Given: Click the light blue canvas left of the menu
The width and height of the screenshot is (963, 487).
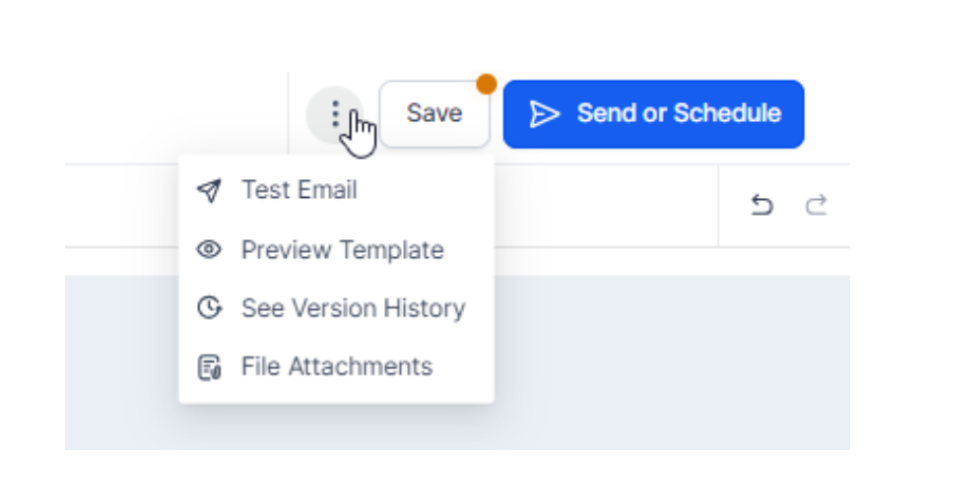Looking at the screenshot, I should pos(120,360).
